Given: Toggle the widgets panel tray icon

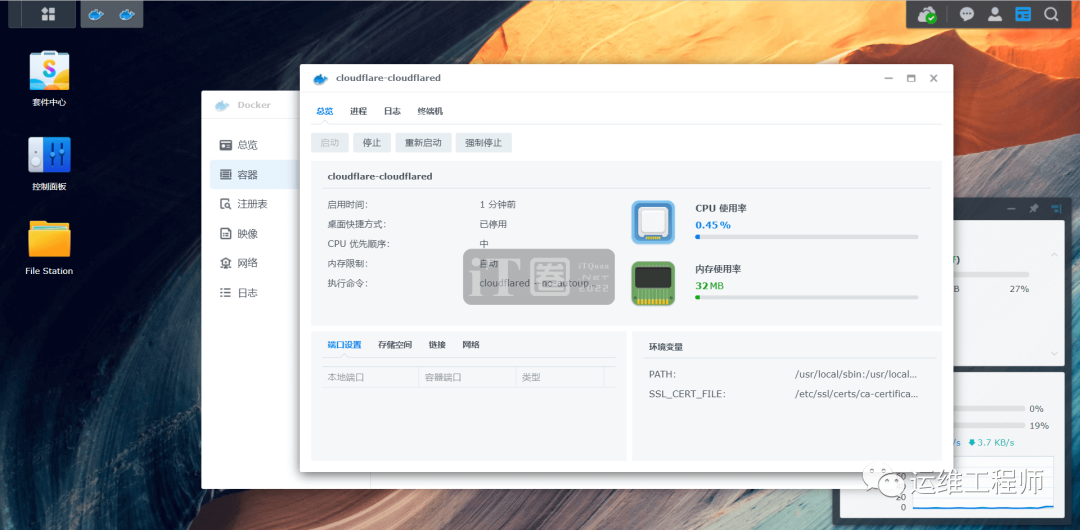Looking at the screenshot, I should 1023,14.
